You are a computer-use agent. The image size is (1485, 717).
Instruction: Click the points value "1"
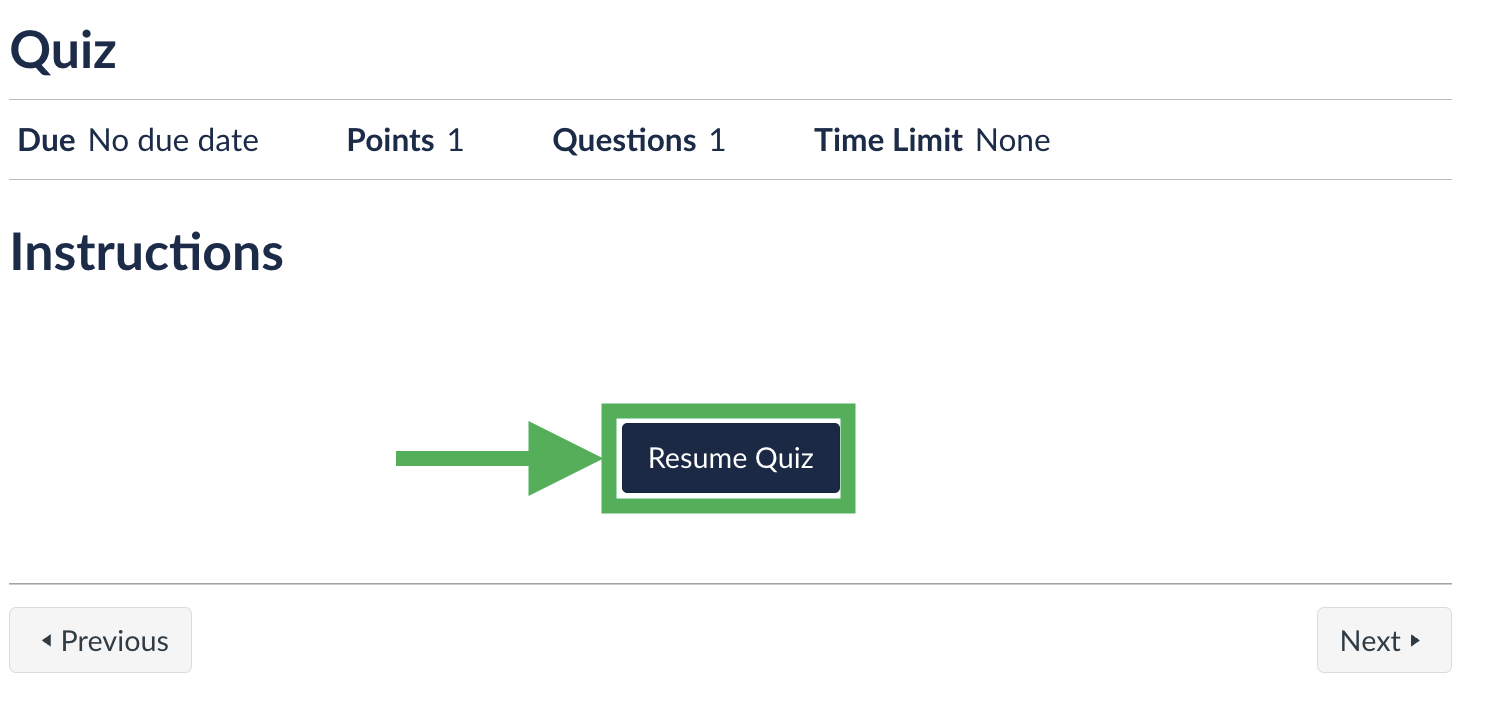point(456,140)
